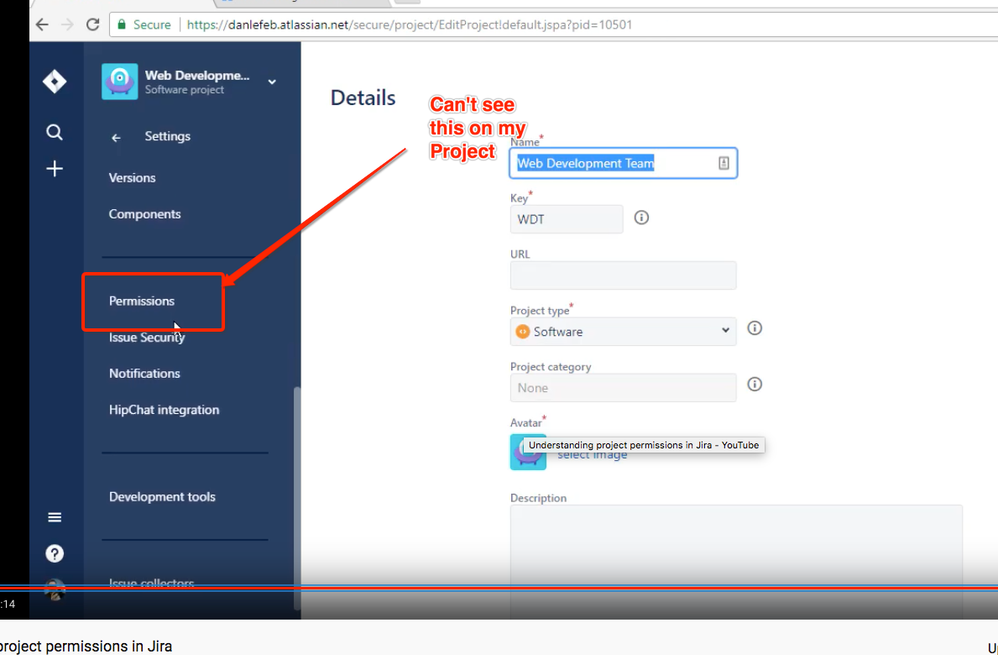
Task: Open HipChat integration settings
Action: pyautogui.click(x=164, y=410)
